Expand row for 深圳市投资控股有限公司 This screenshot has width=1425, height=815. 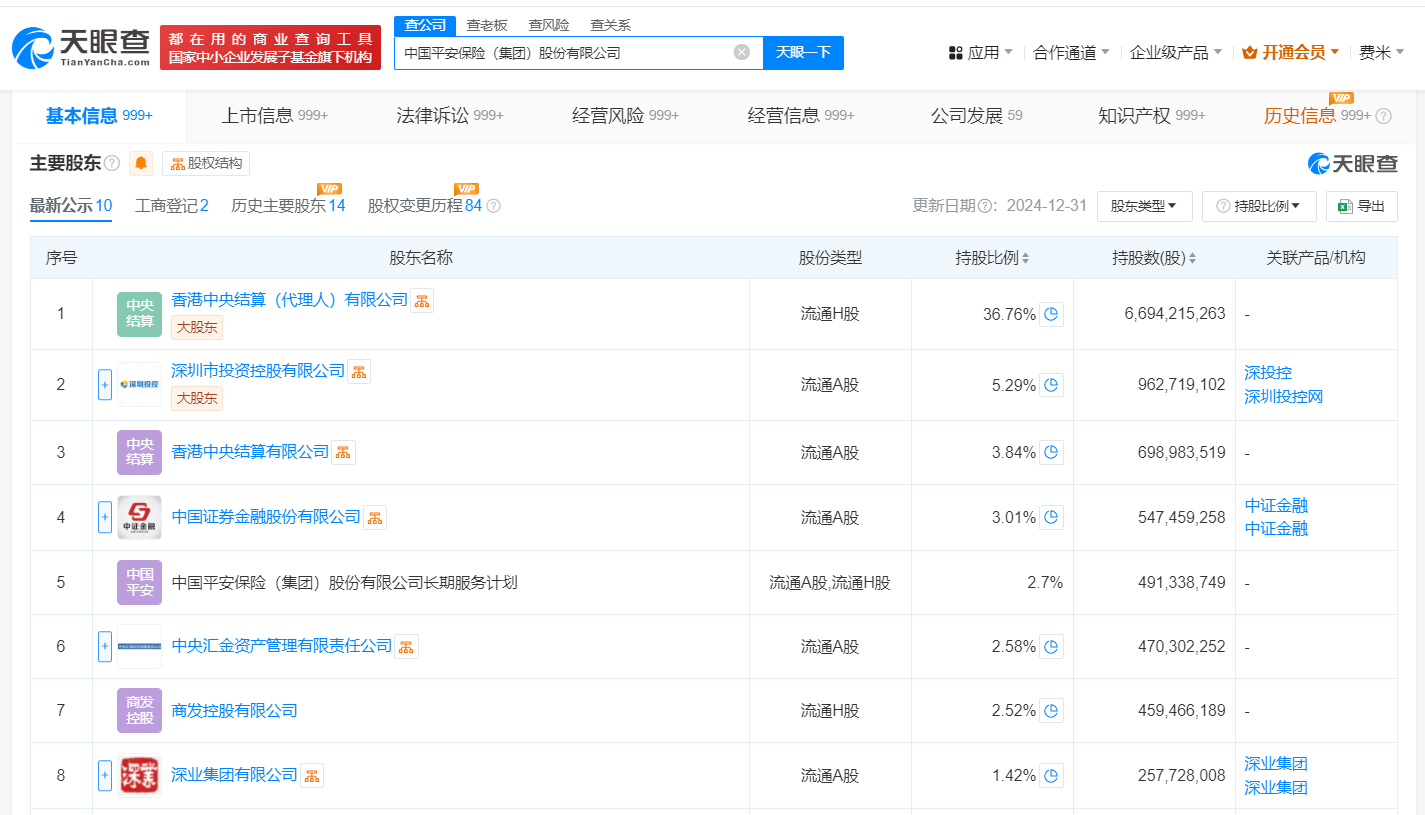click(x=105, y=385)
